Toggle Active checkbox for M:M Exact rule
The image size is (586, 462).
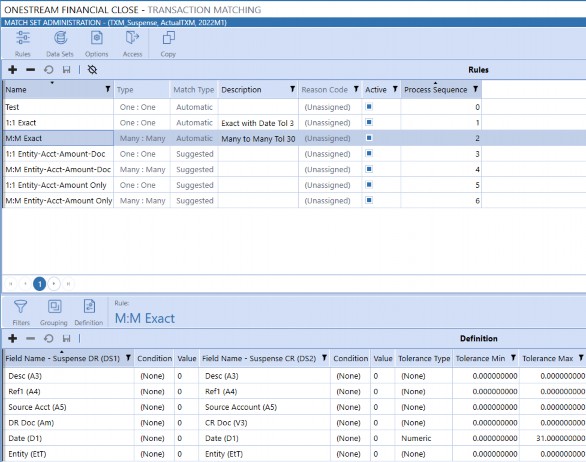[369, 138]
